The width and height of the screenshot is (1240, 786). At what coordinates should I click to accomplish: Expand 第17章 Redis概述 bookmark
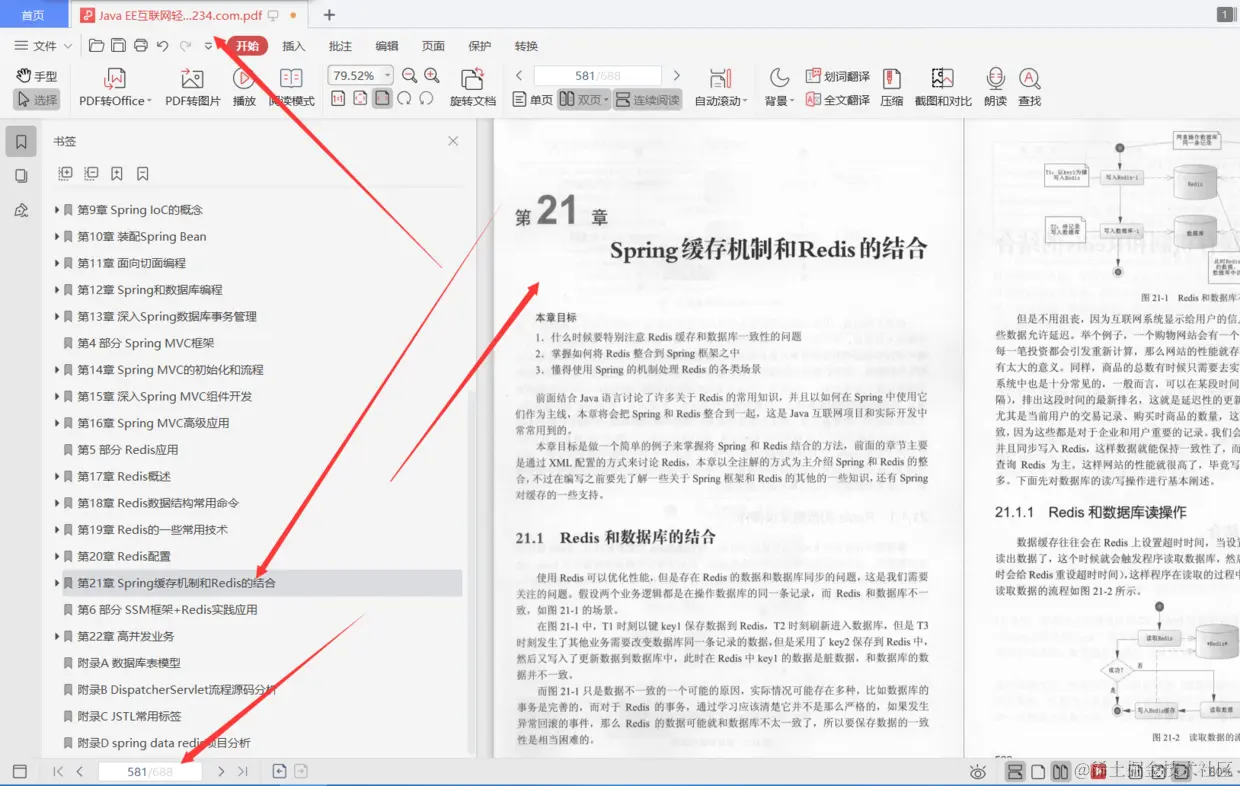tap(57, 477)
